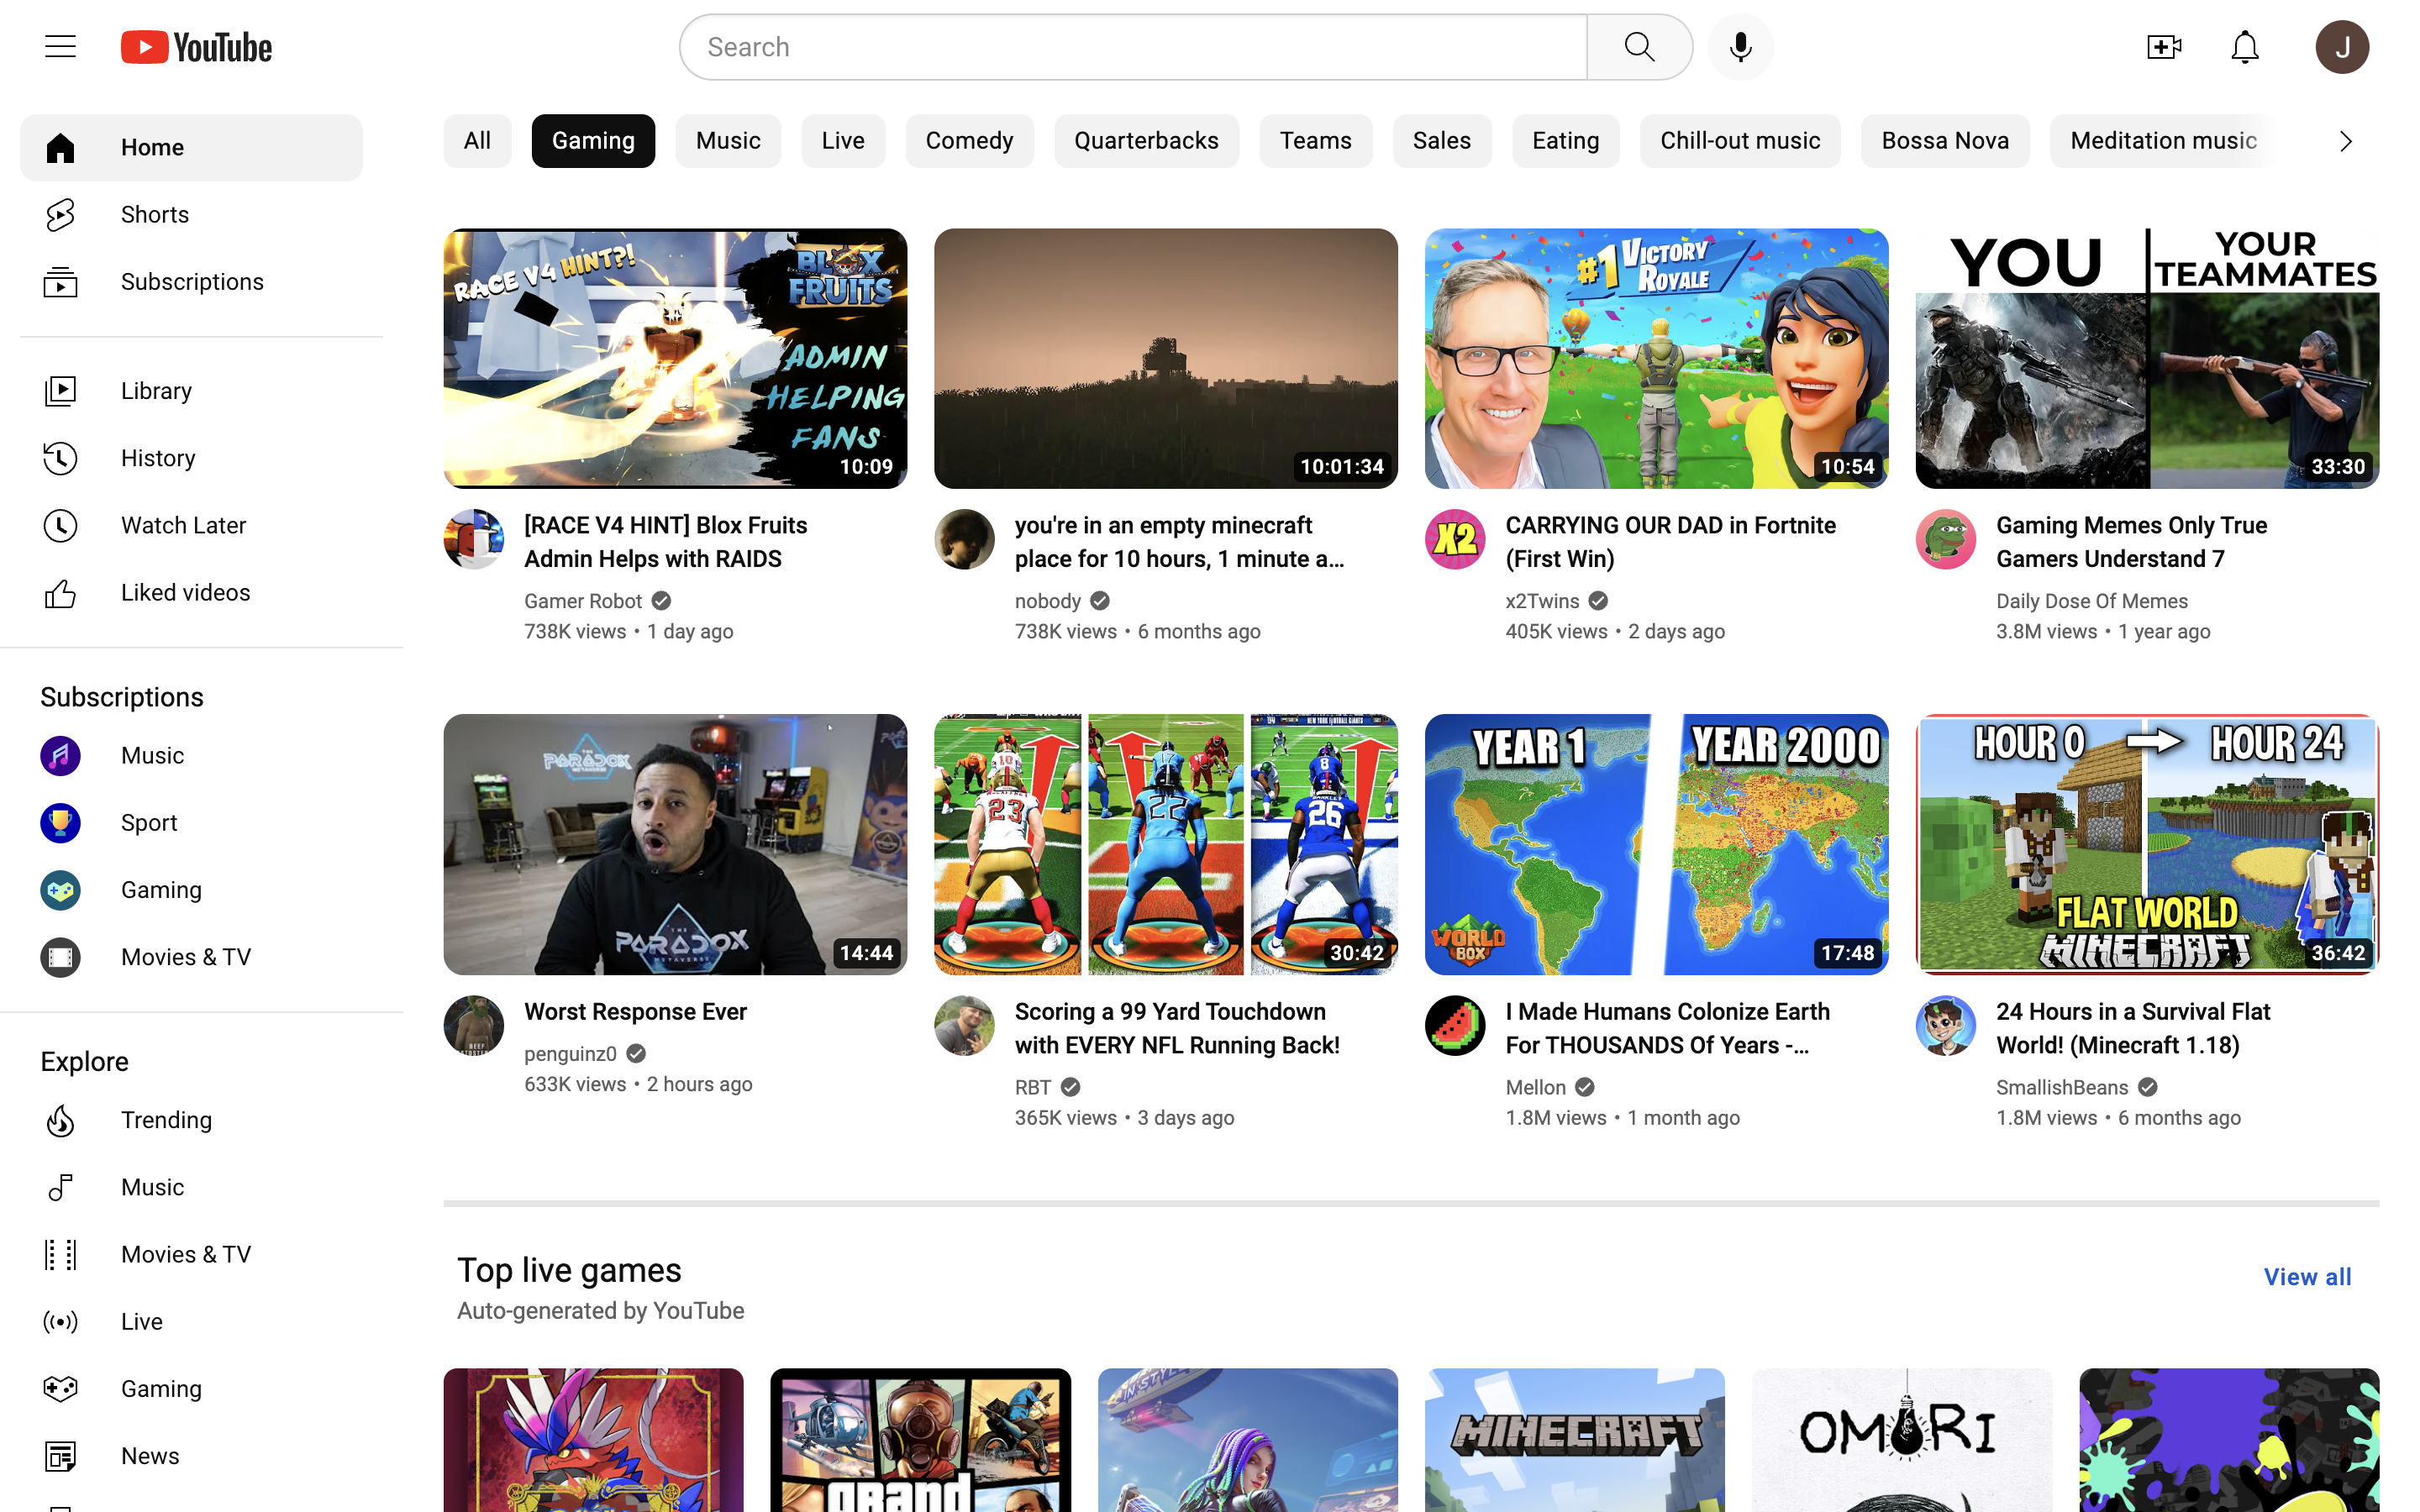Open Library in the sidebar
The image size is (2420, 1512).
pos(191,391)
